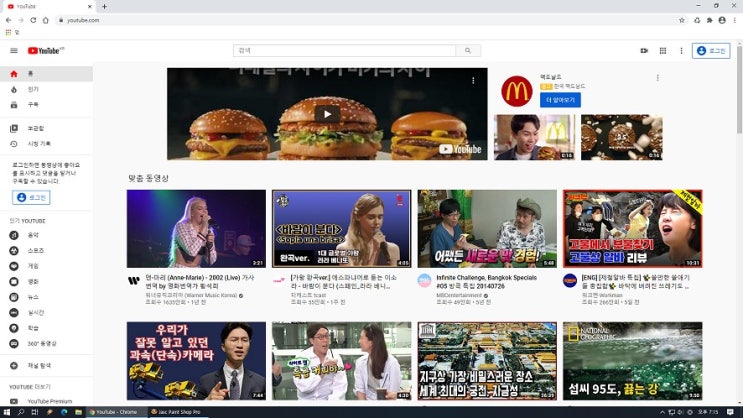The width and height of the screenshot is (743, 418).
Task: Click inside the YouTube search field
Action: [344, 51]
